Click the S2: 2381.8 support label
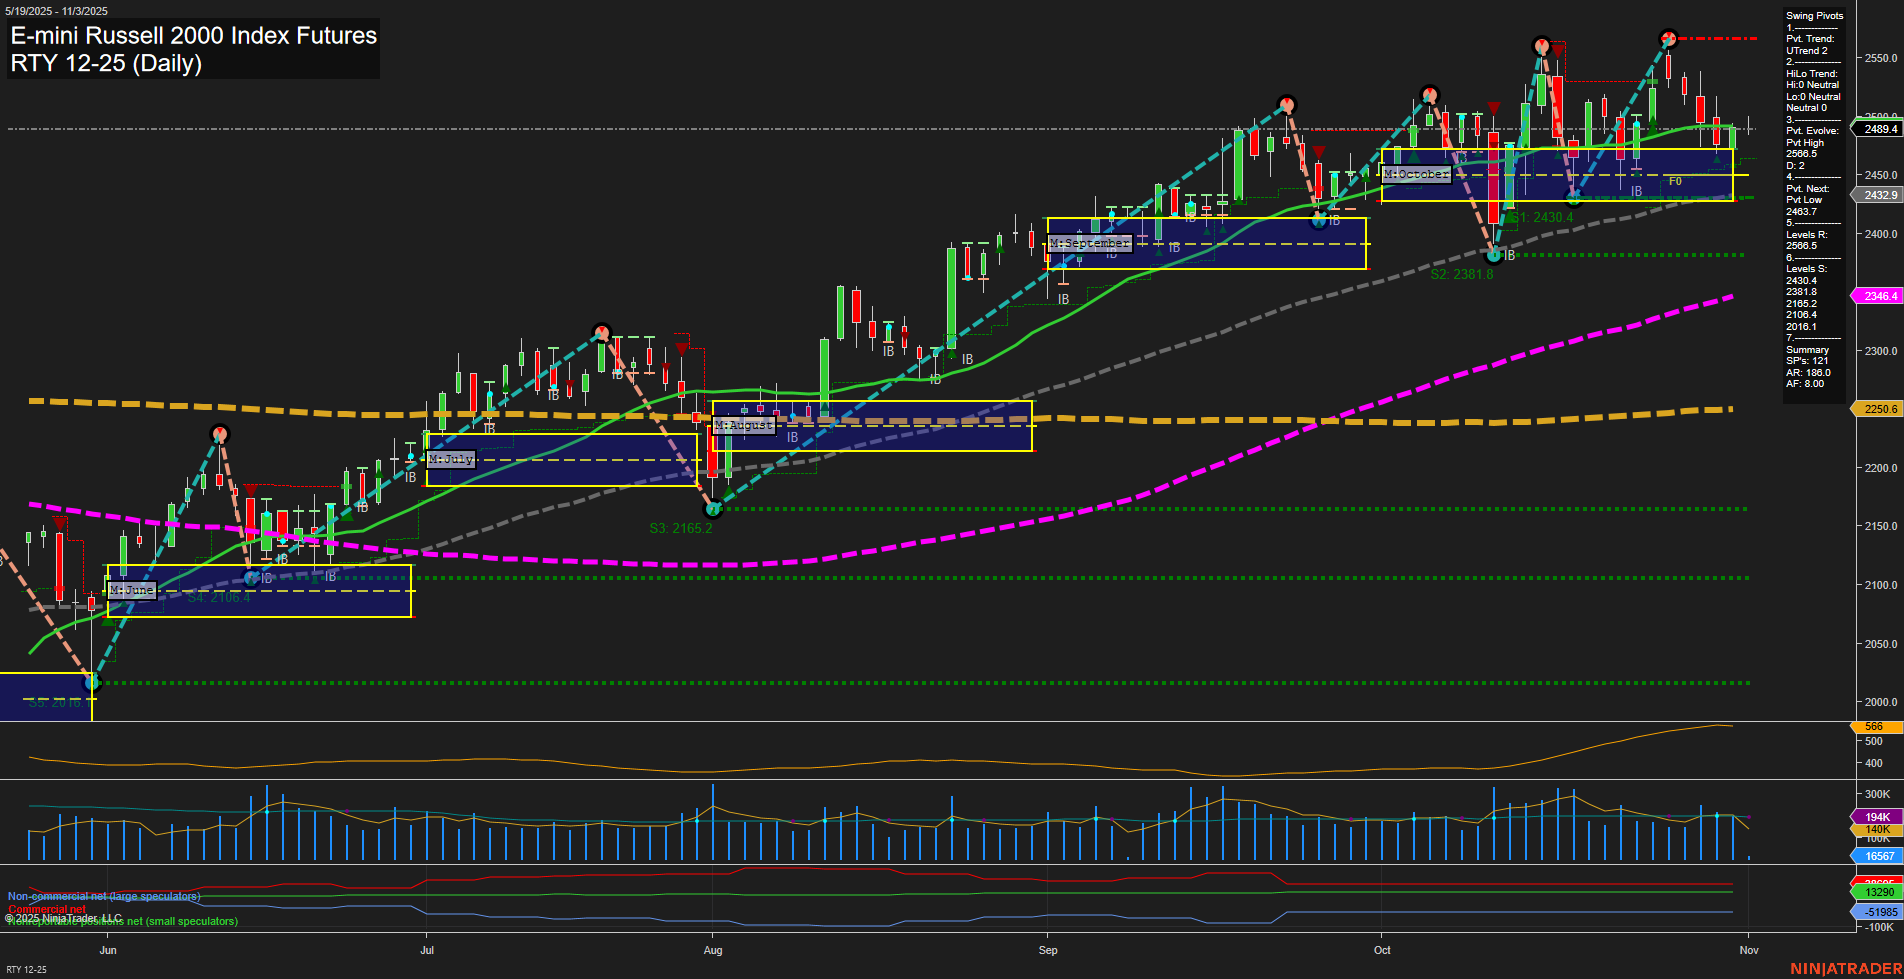This screenshot has width=1904, height=979. tap(1461, 274)
